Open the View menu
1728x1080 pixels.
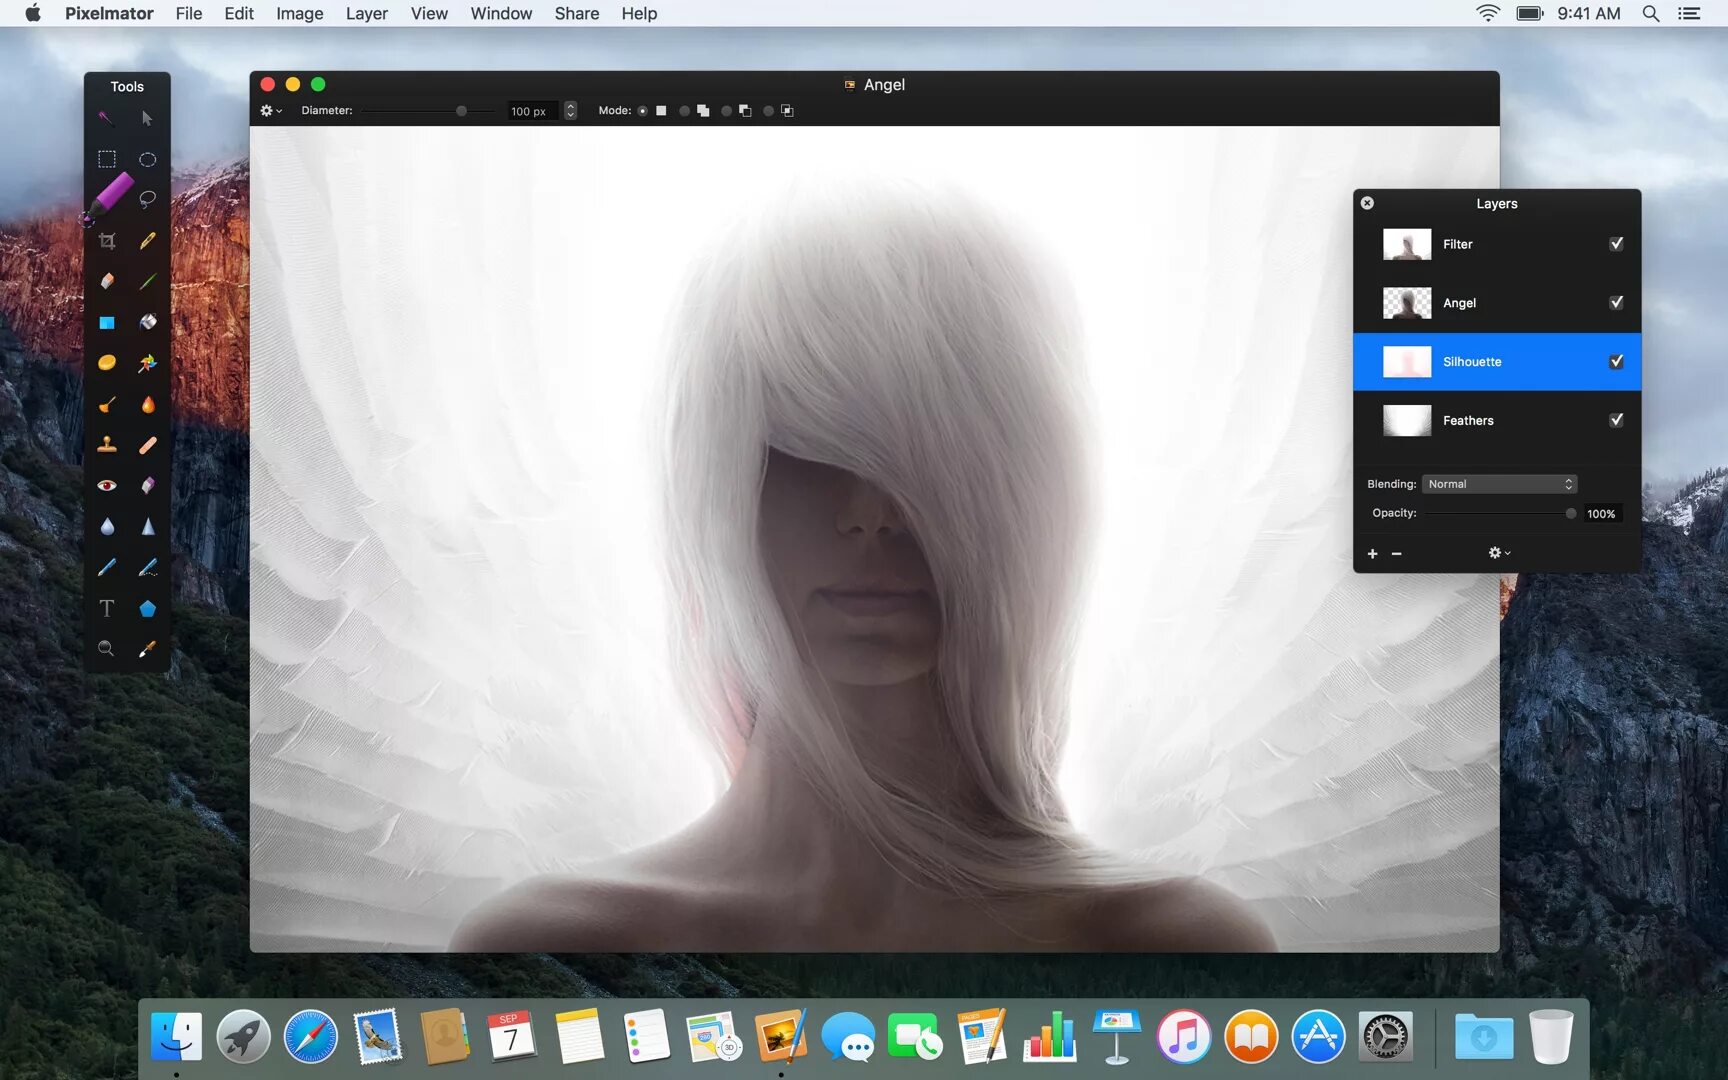tap(429, 13)
